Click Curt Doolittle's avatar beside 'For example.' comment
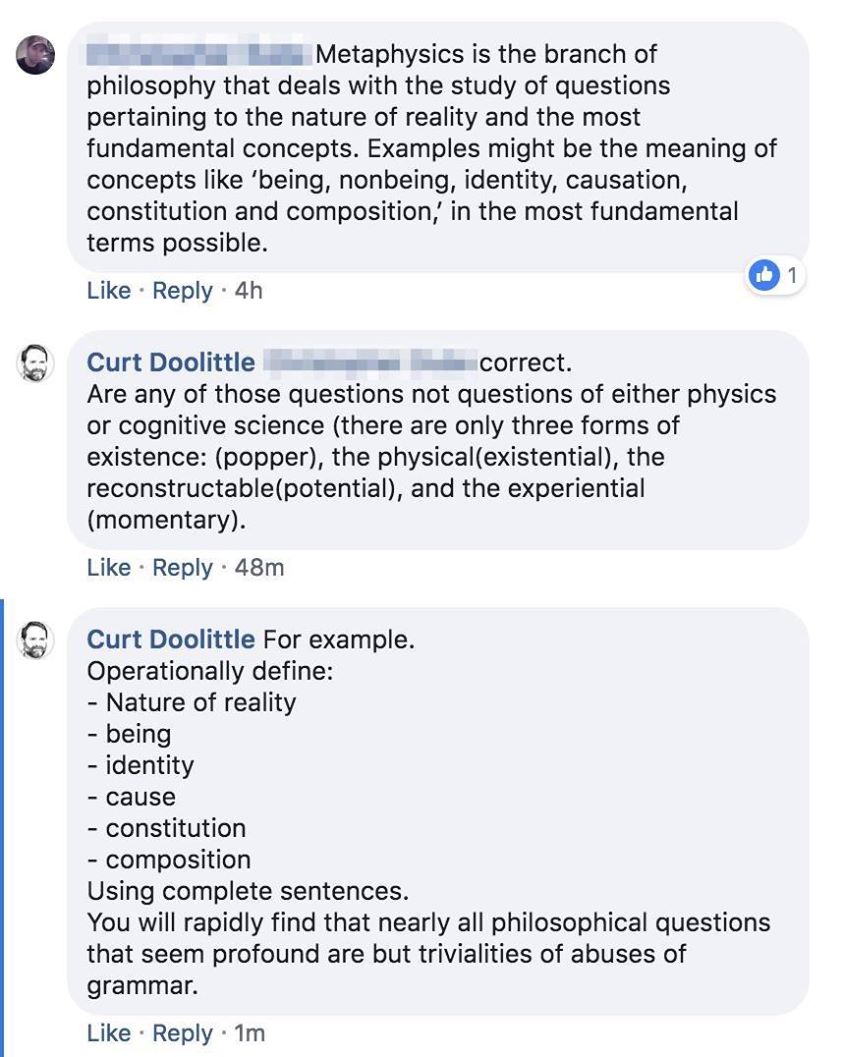The image size is (843, 1057). tap(35, 640)
